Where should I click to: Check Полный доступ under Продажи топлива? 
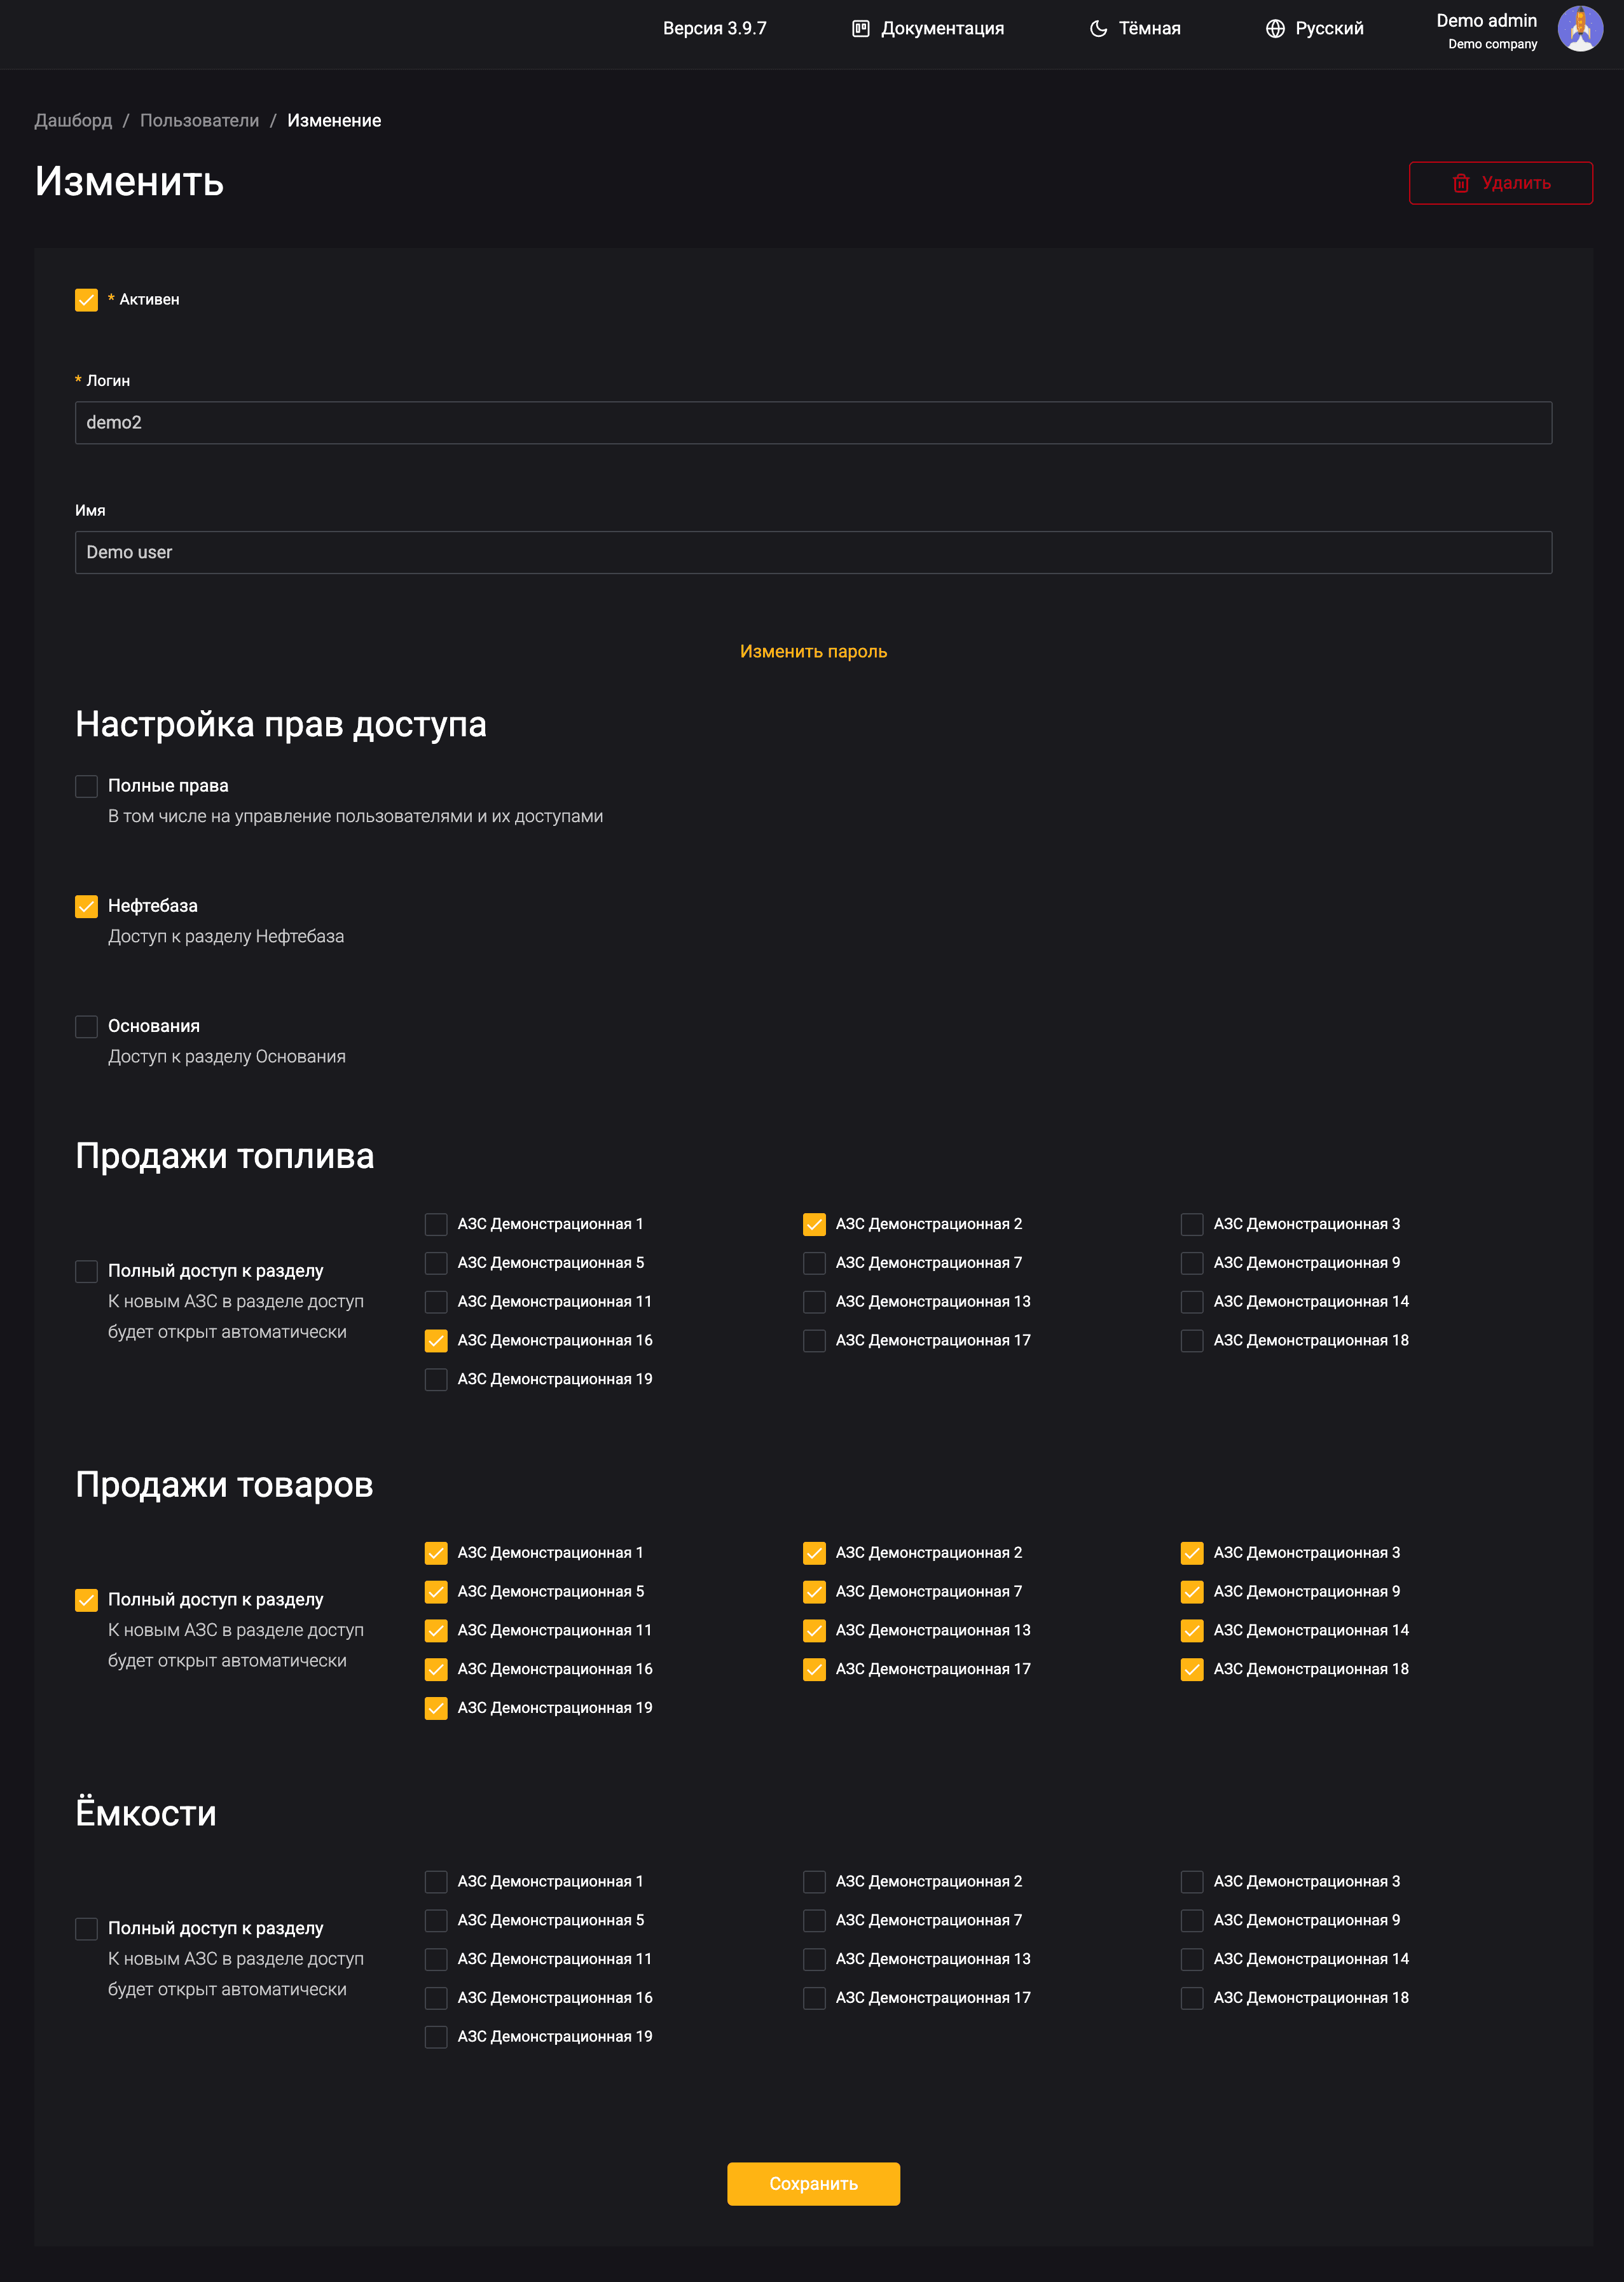tap(86, 1271)
